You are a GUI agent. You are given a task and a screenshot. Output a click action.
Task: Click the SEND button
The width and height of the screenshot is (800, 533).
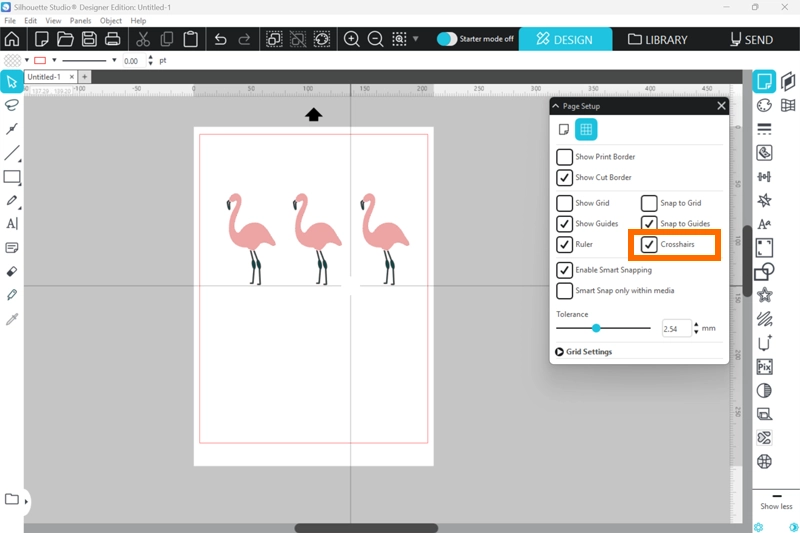tap(751, 40)
